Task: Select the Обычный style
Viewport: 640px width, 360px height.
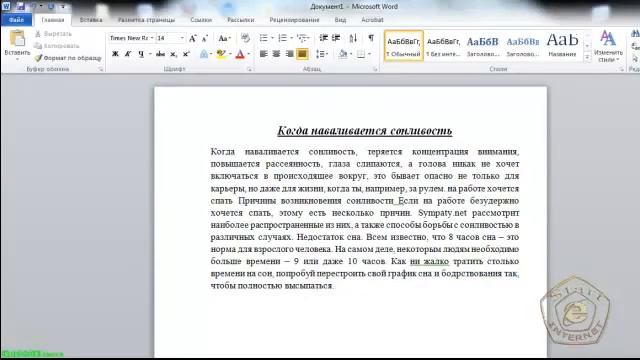Action: 404,46
